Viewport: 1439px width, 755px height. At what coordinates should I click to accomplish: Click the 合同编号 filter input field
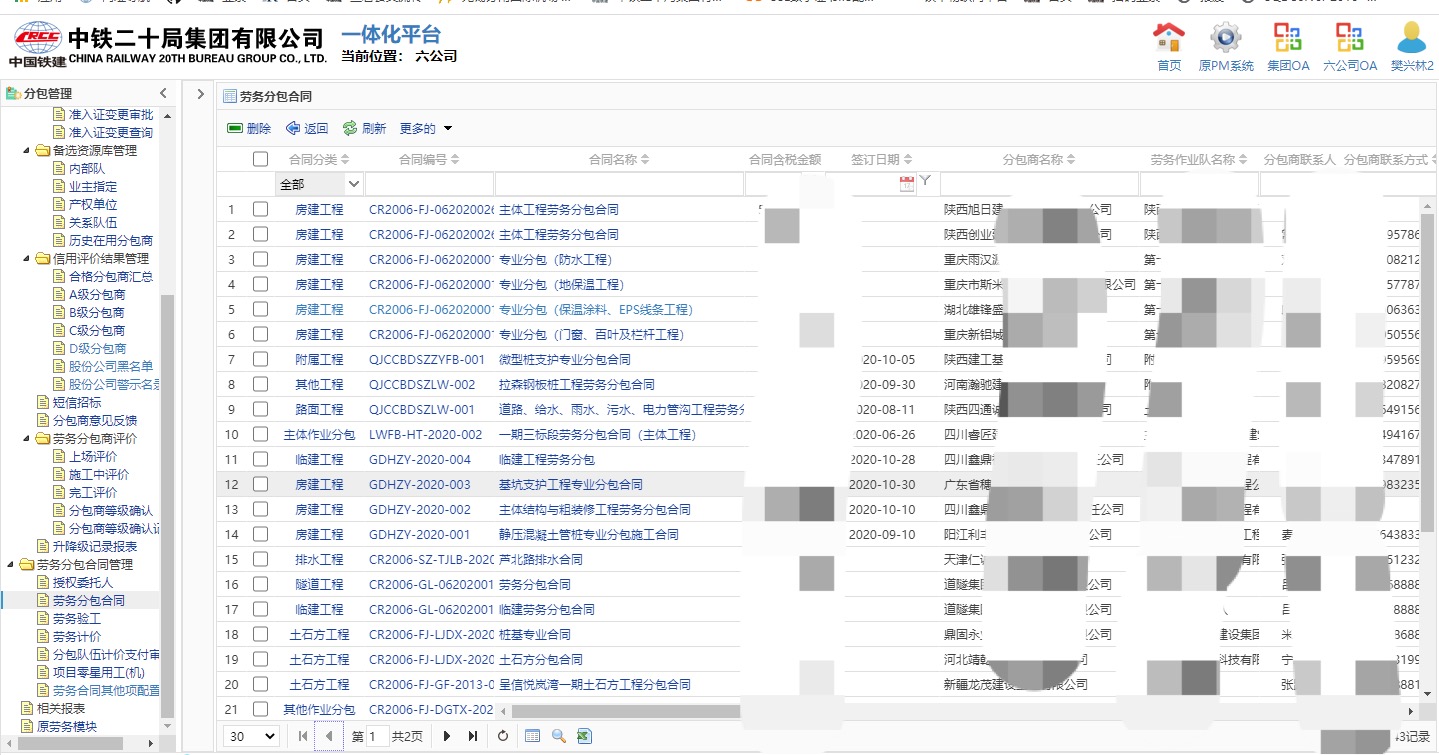tap(429, 184)
